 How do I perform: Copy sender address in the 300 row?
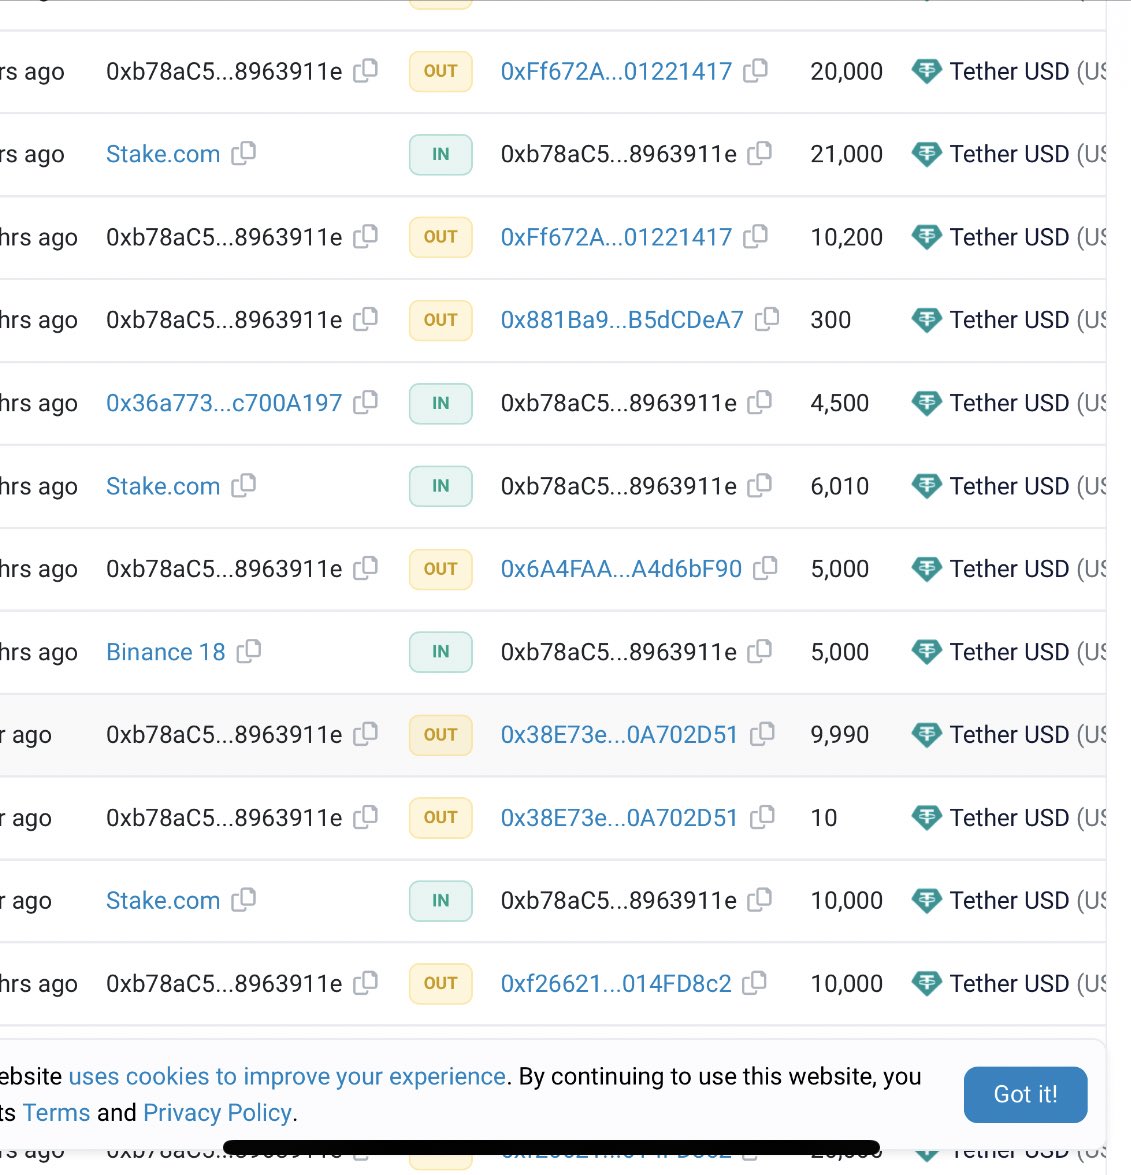[365, 319]
